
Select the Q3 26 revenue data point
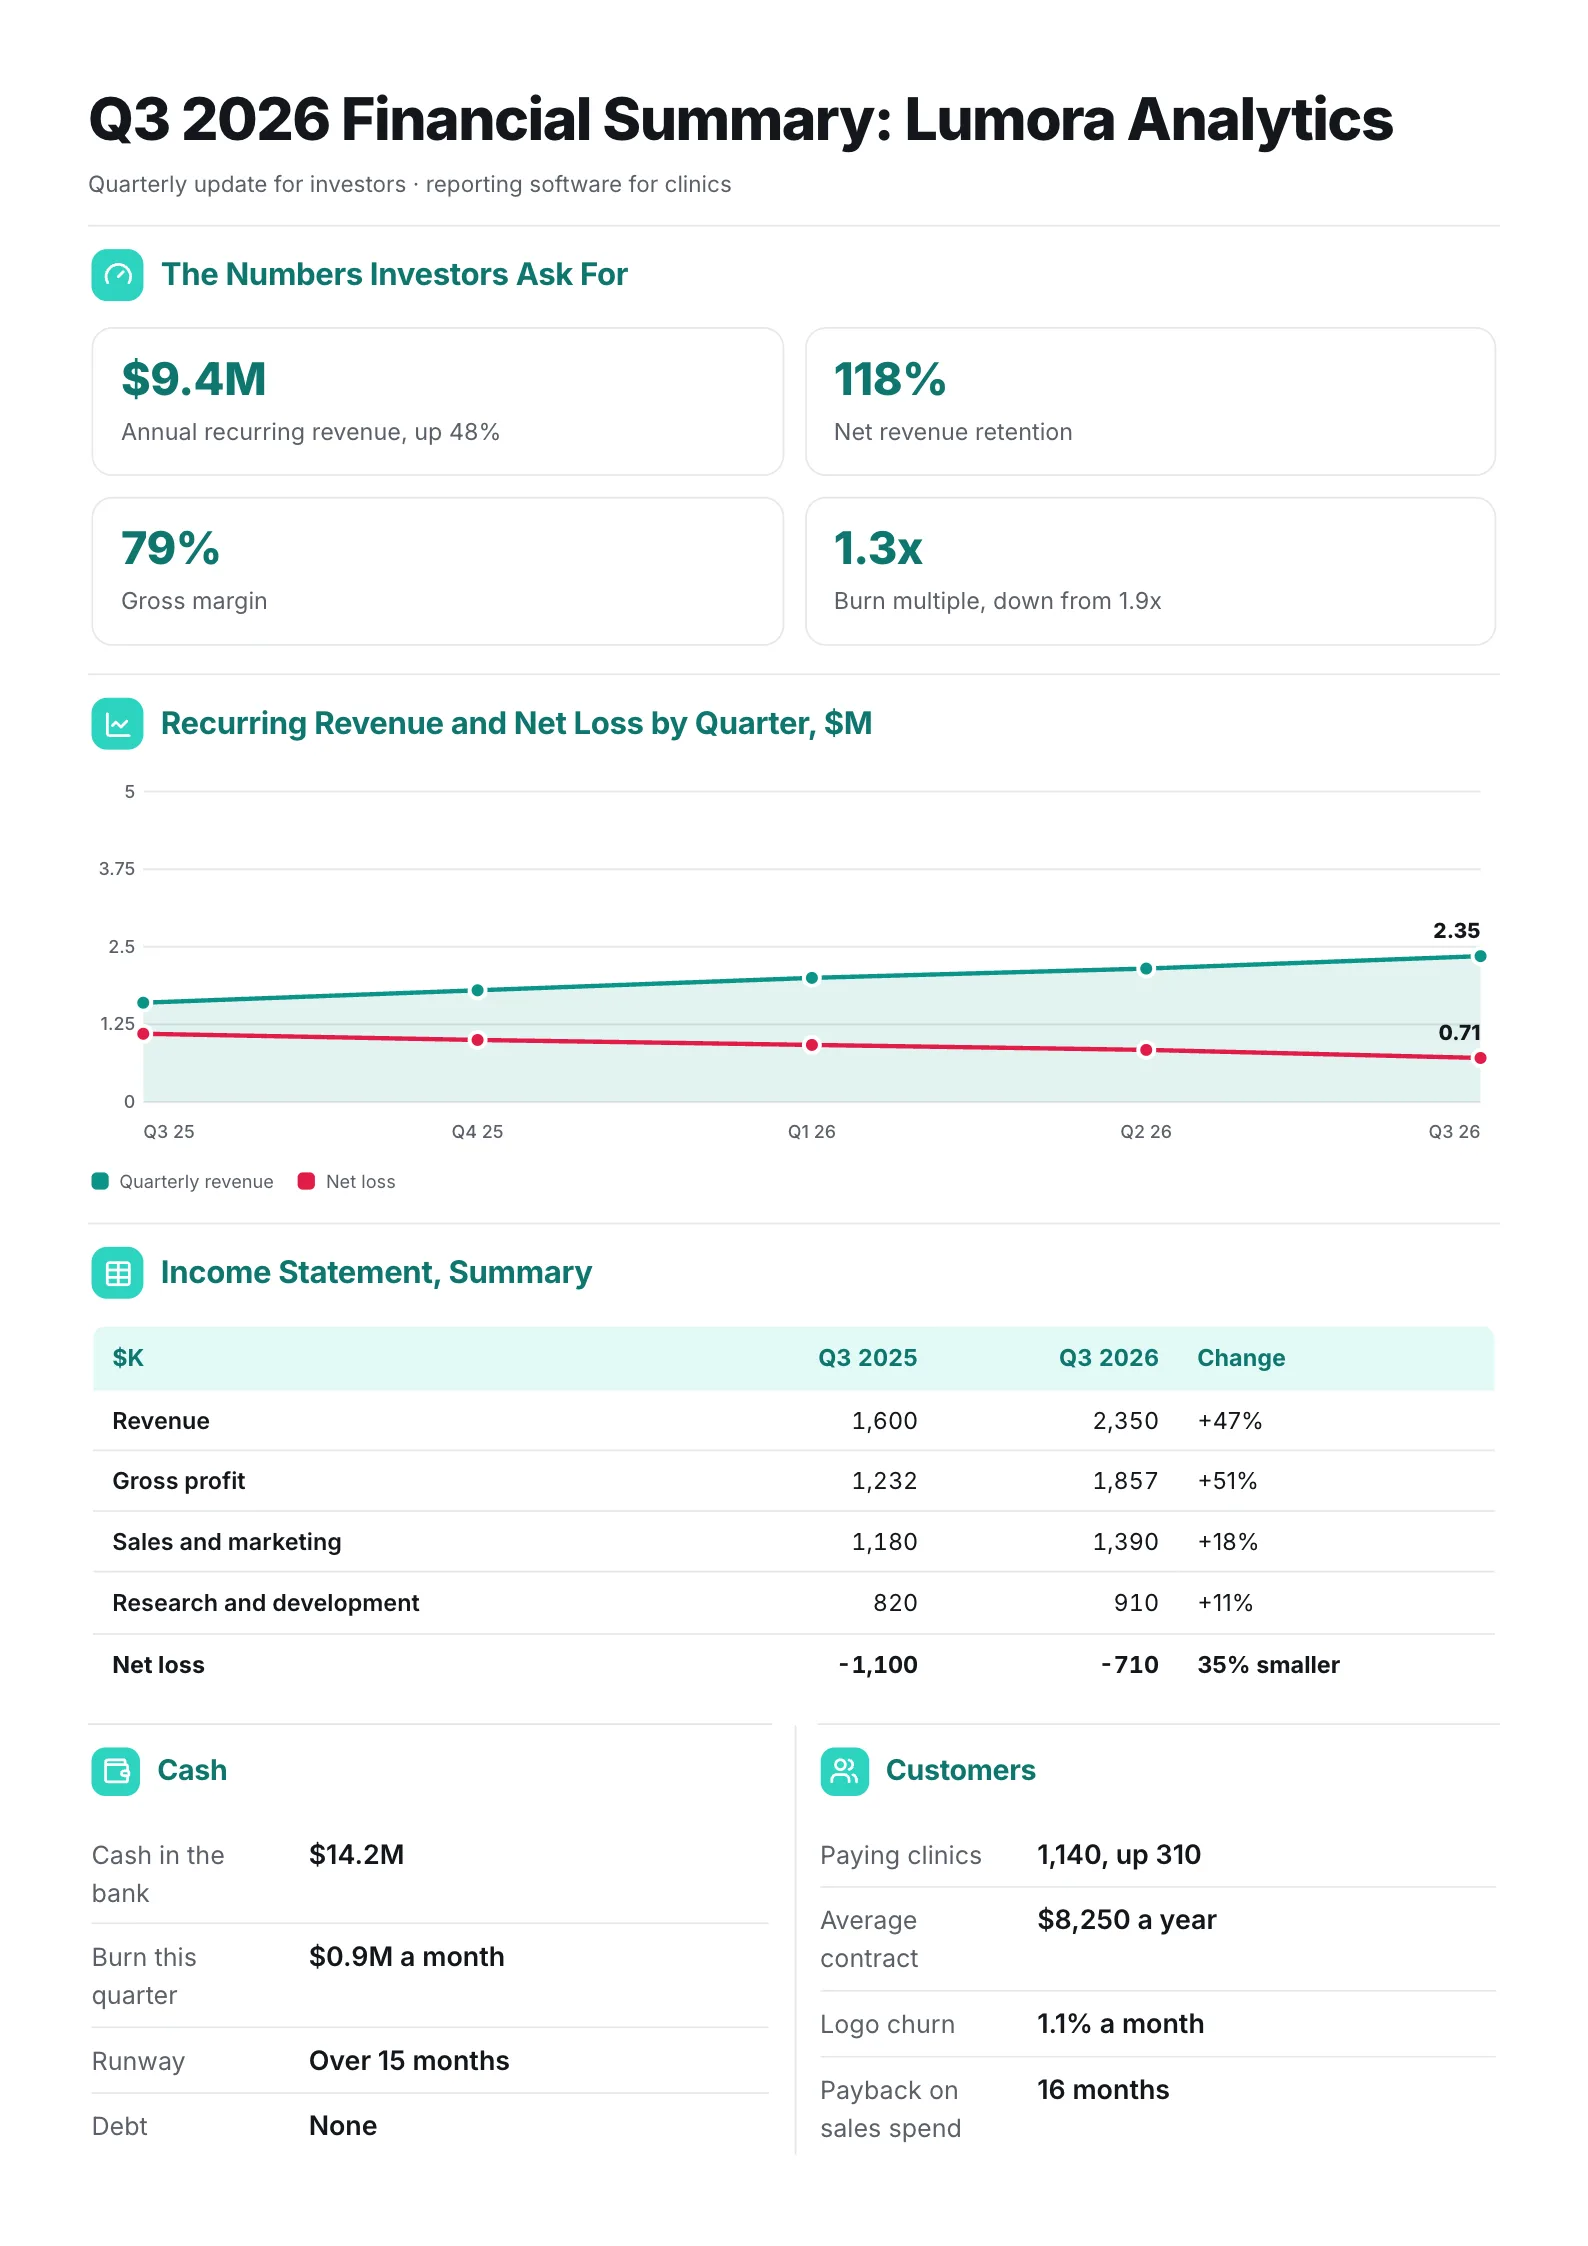1480,956
